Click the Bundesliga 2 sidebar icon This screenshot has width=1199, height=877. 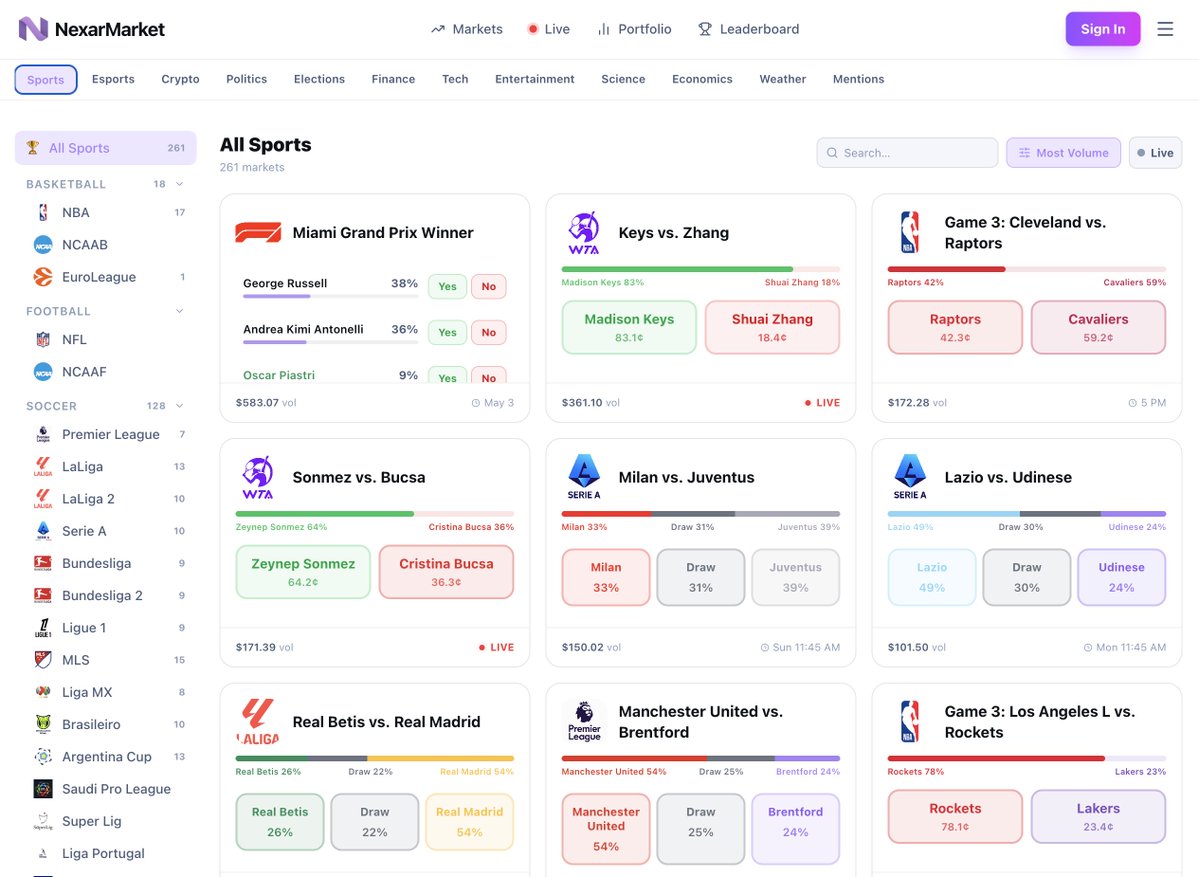[x=43, y=595]
